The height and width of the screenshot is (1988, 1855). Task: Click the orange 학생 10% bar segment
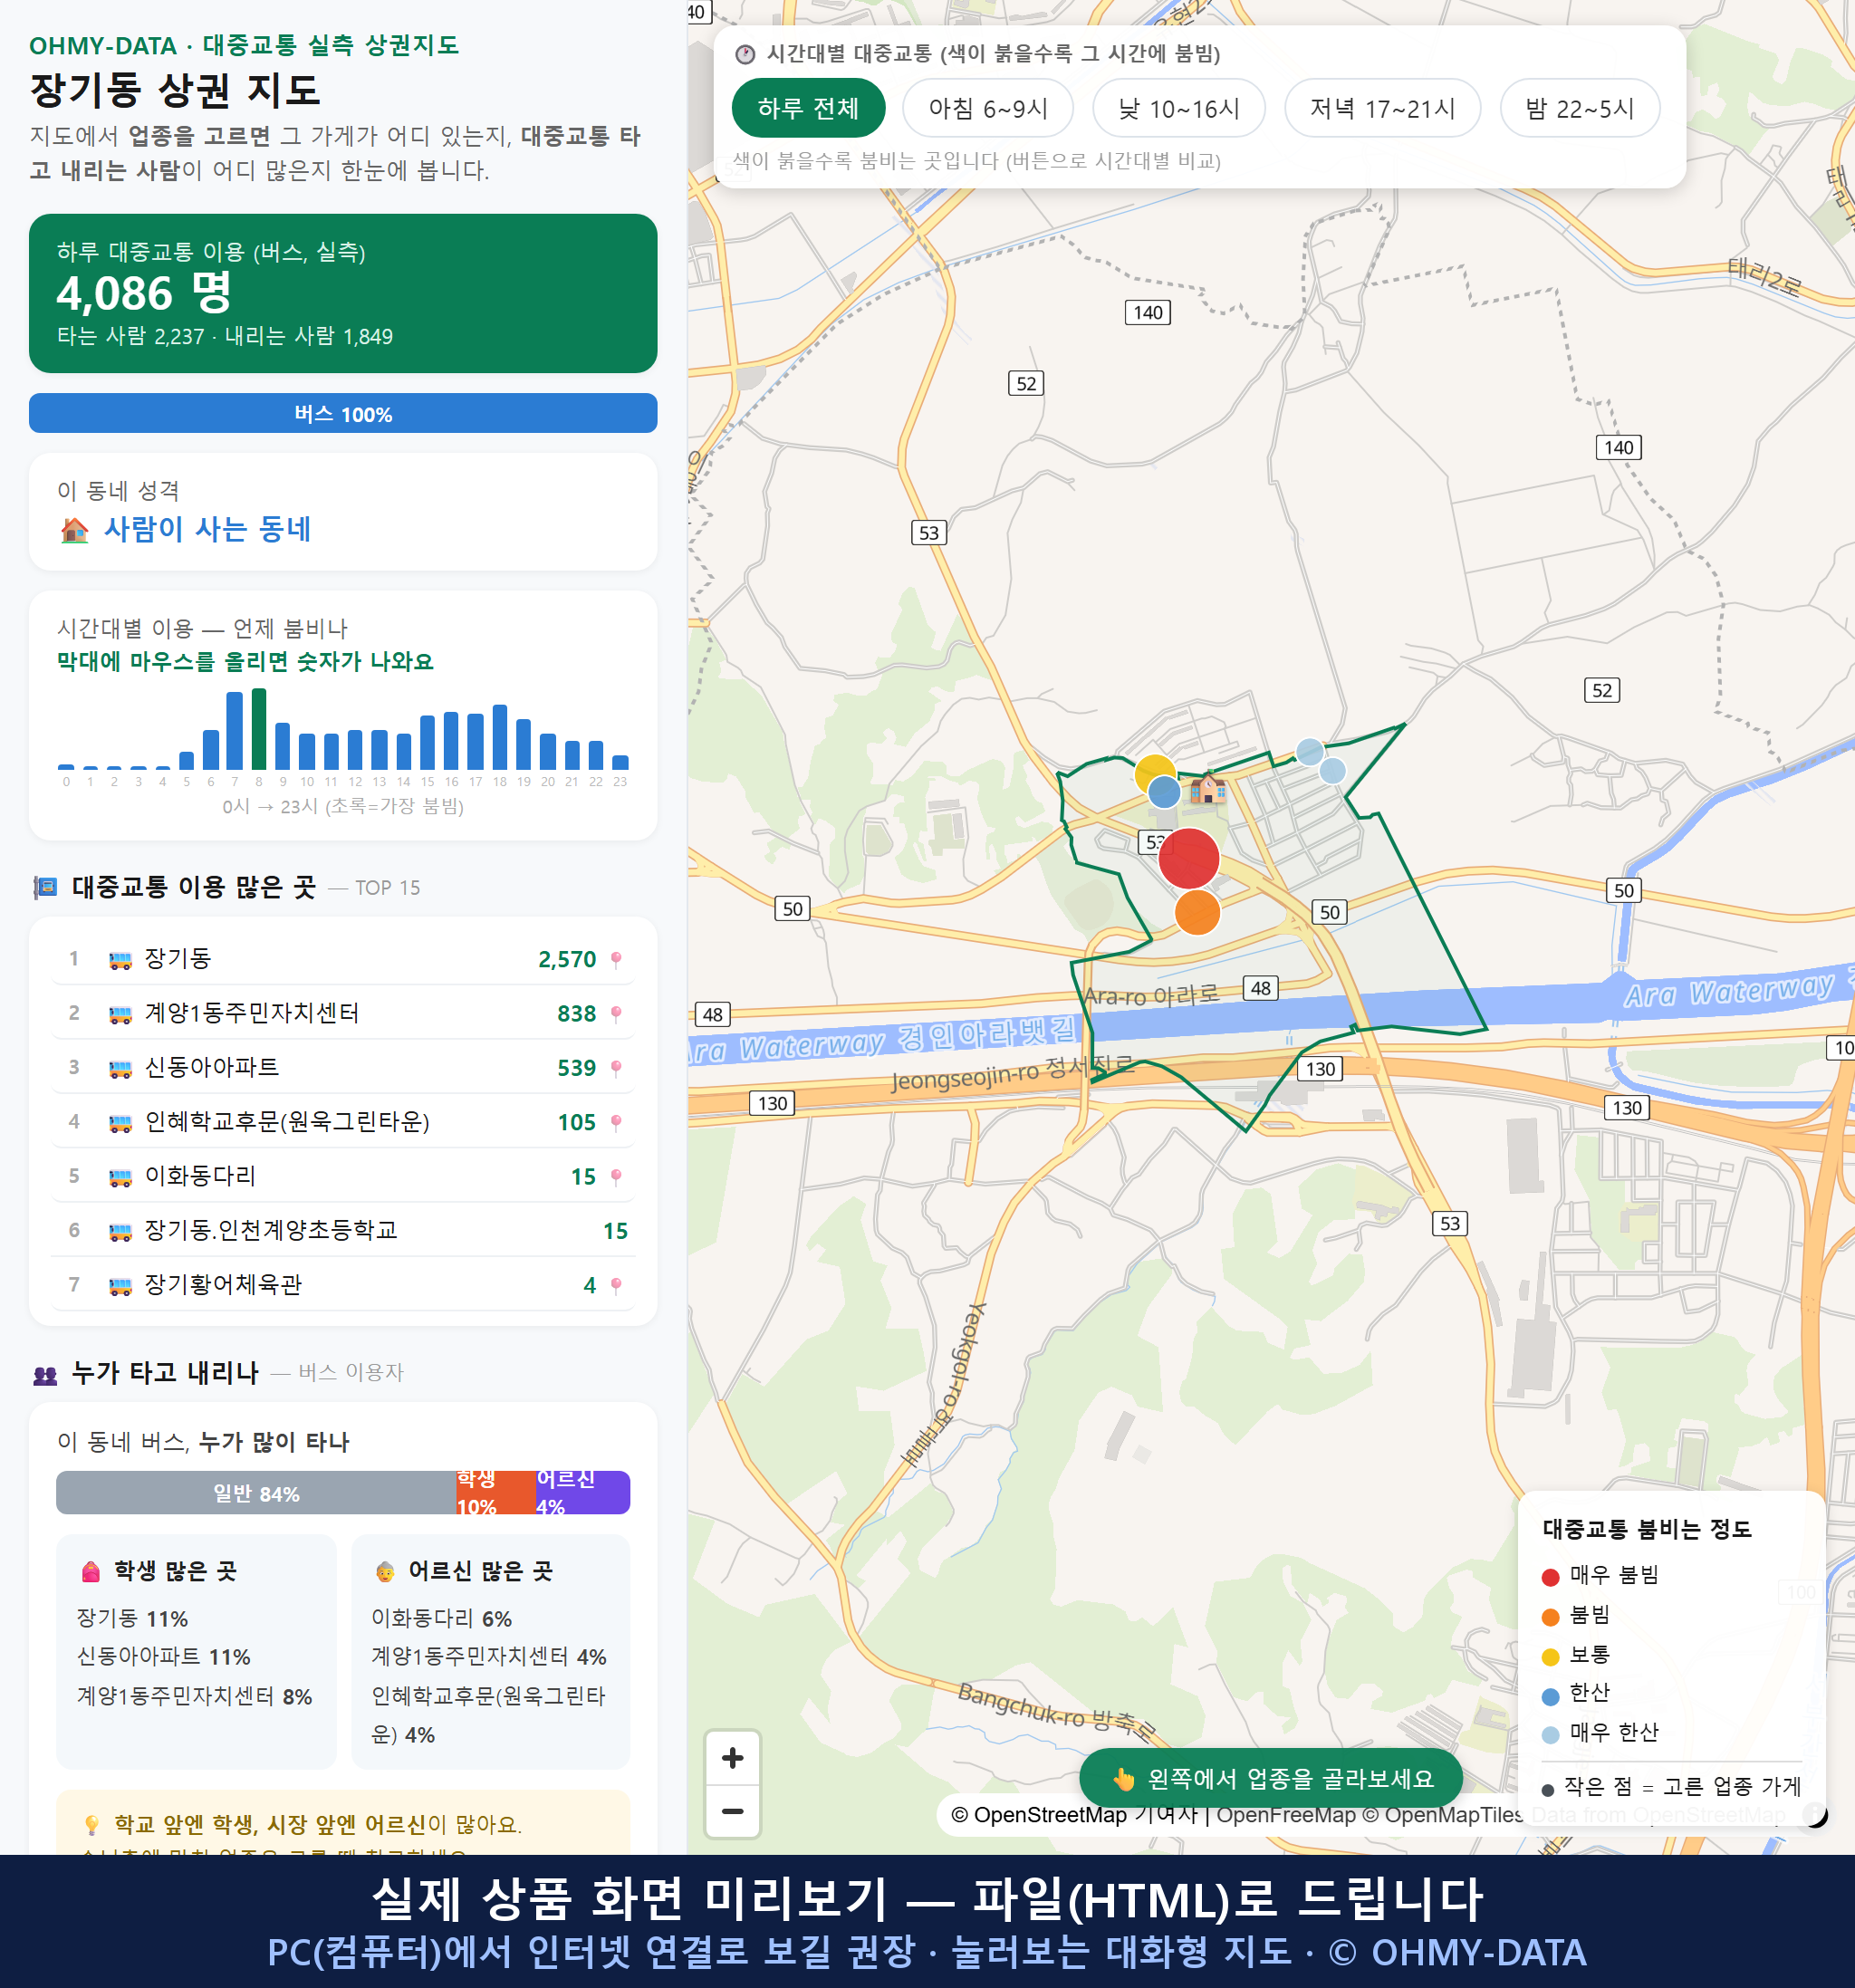(x=495, y=1493)
